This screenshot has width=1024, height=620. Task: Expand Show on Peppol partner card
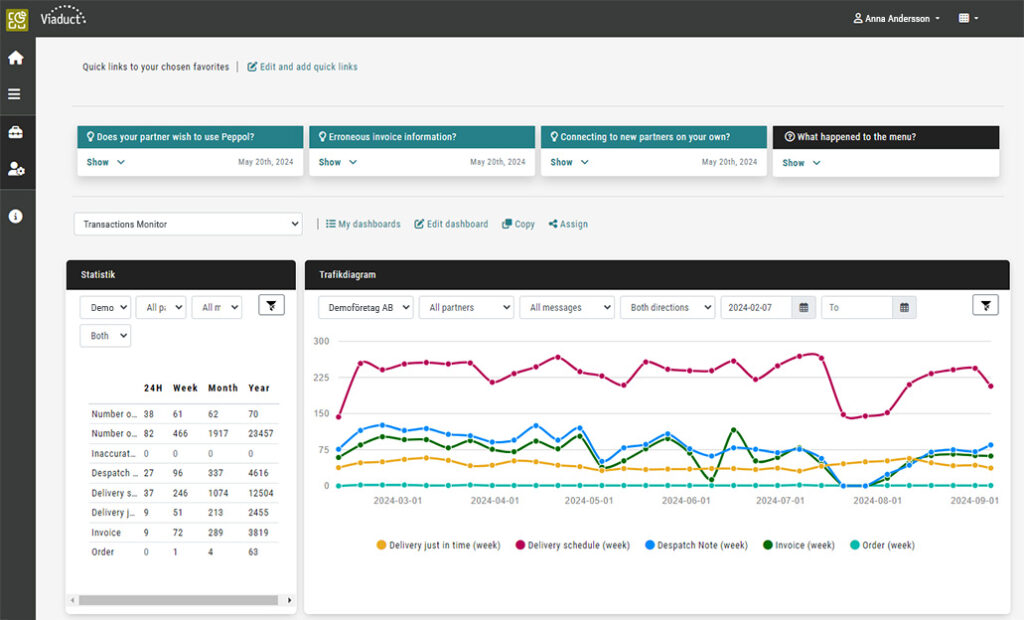click(105, 162)
